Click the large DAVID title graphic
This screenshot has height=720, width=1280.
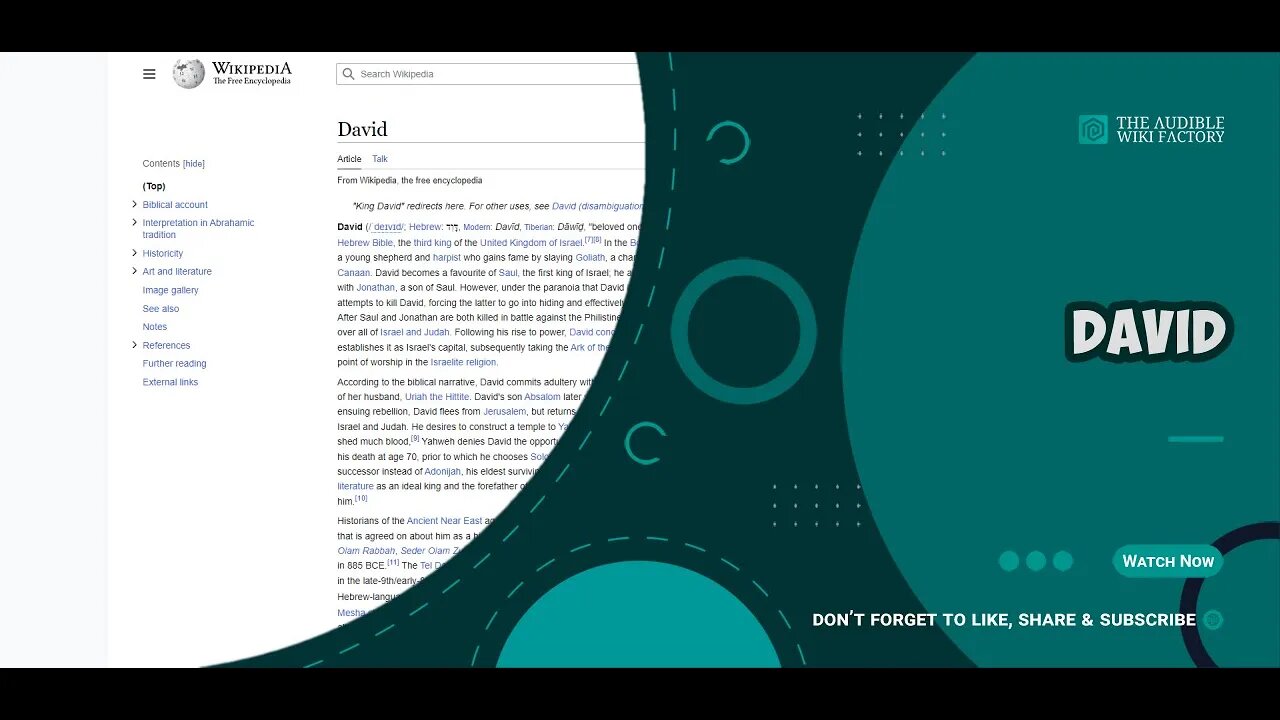click(1149, 332)
